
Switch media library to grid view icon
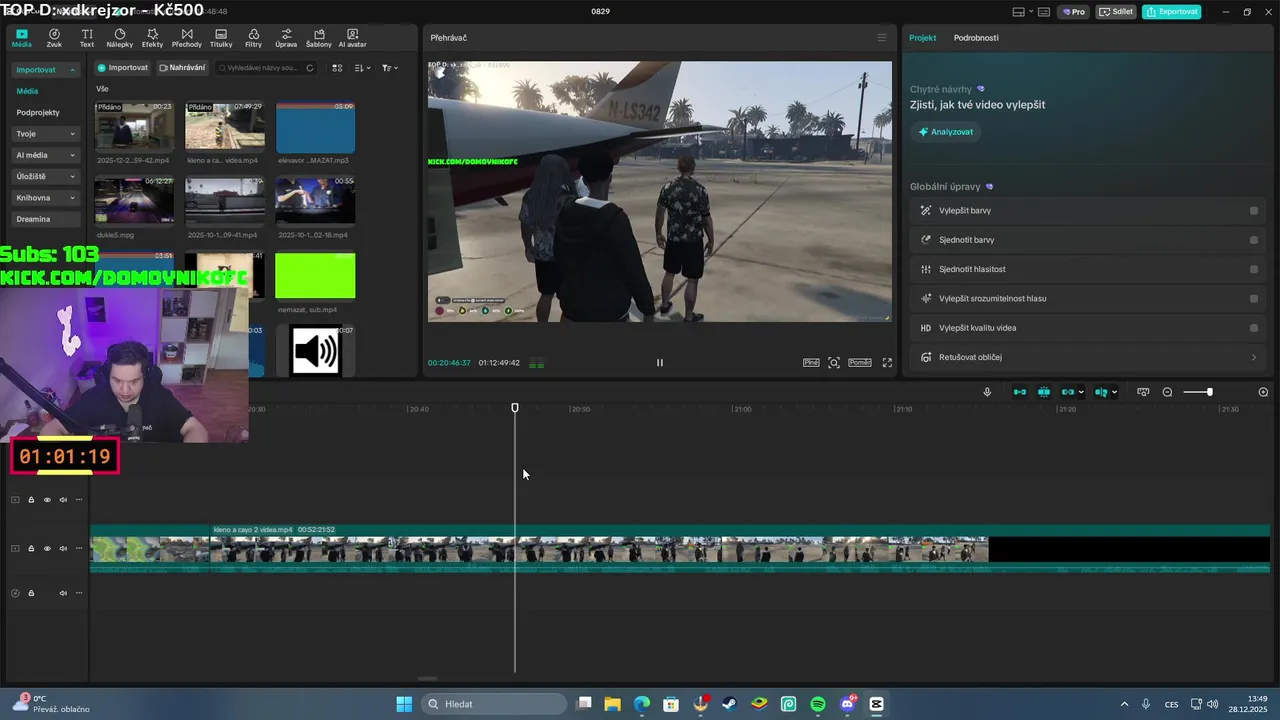[337, 68]
